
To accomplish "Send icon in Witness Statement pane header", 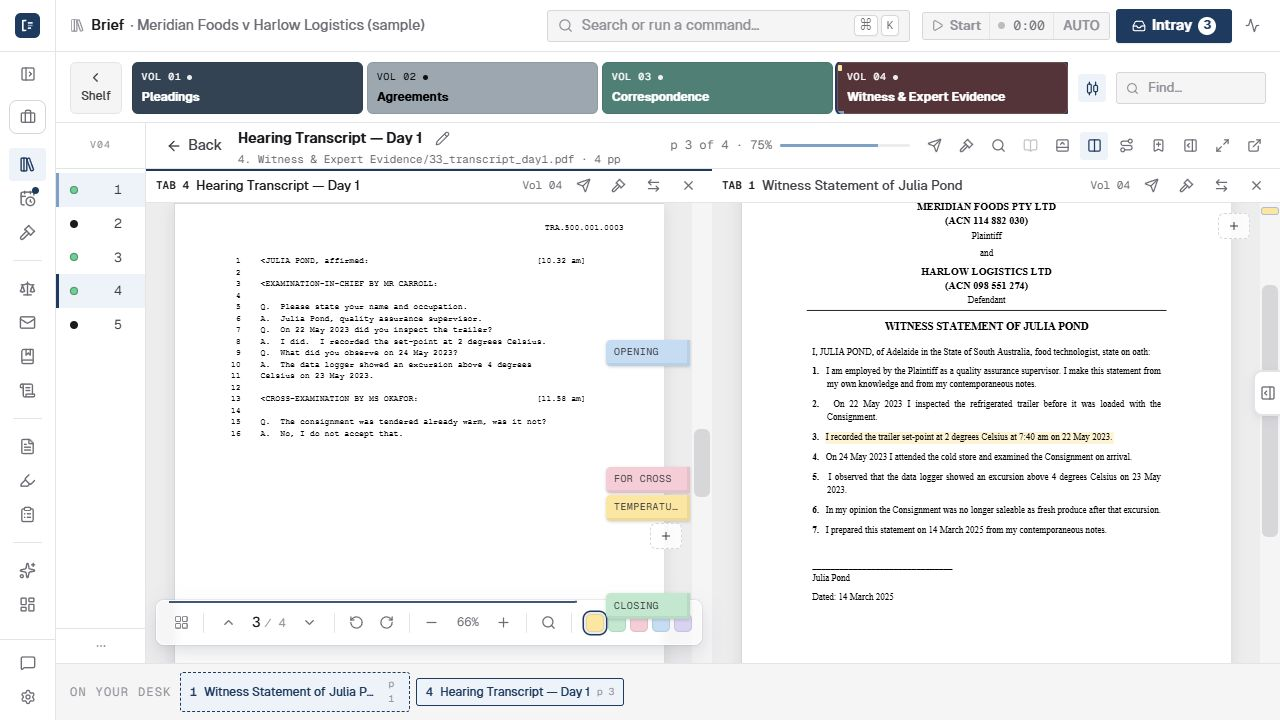I will pos(1151,185).
